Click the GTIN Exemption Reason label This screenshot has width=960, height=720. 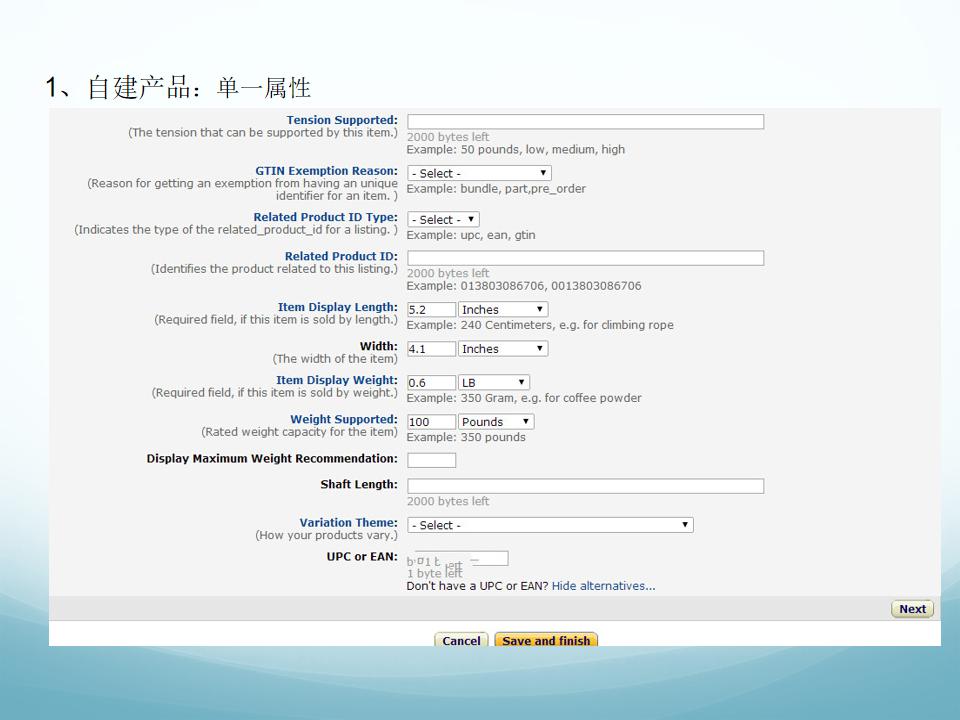[x=326, y=171]
